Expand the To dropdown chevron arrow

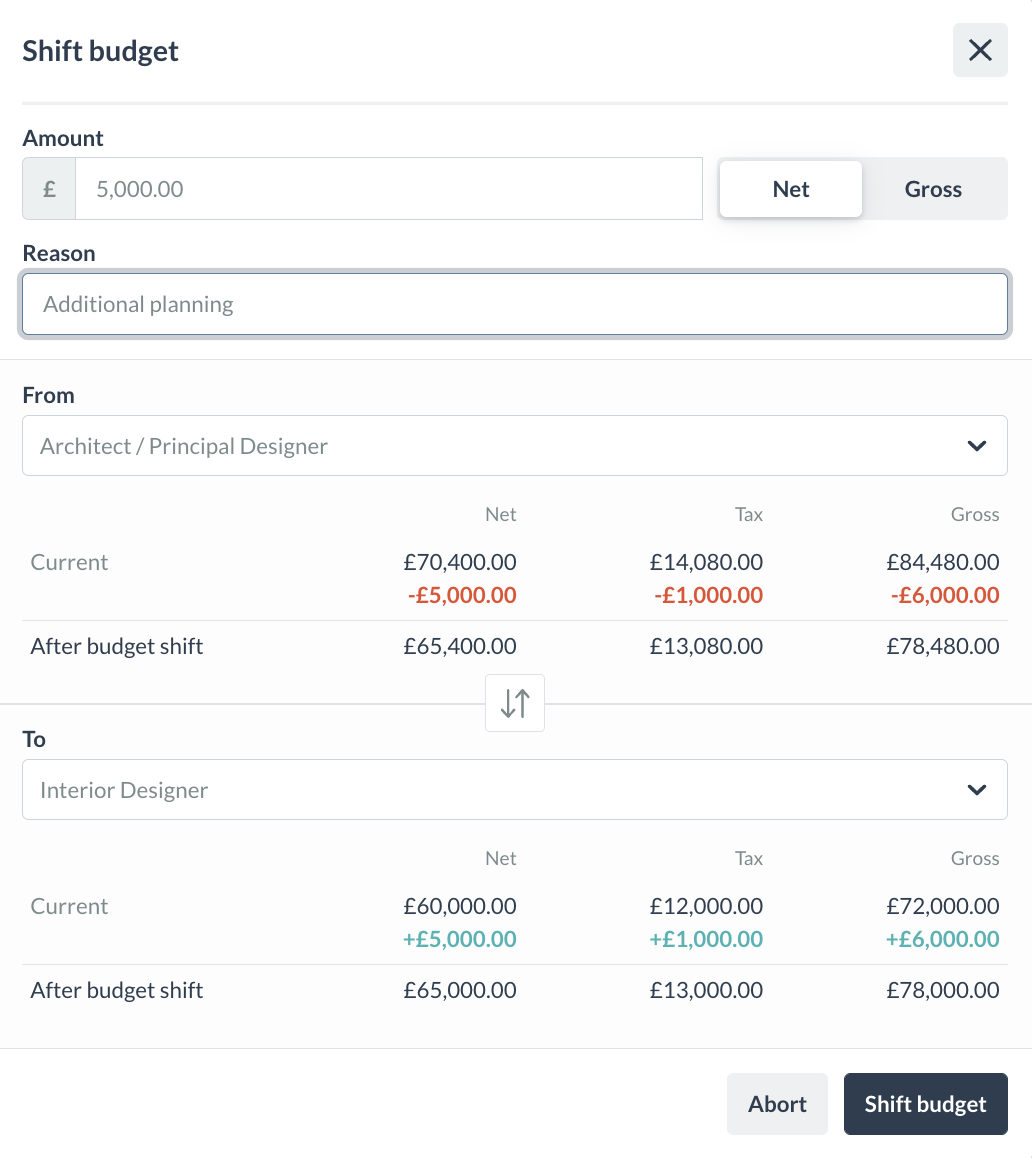977,790
